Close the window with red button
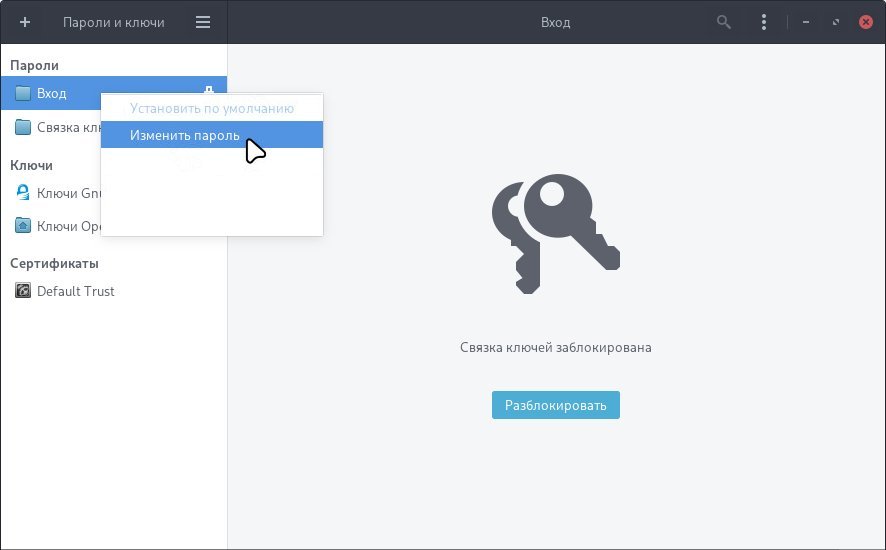 866,22
